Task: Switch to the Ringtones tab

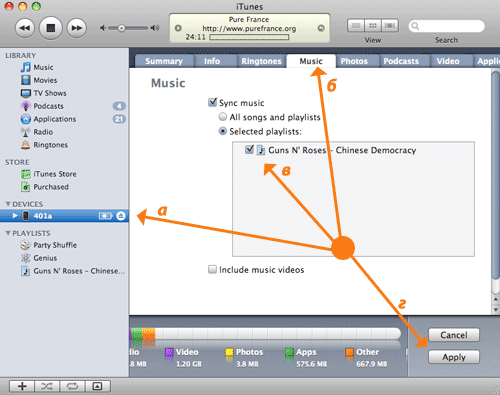Action: 261,61
